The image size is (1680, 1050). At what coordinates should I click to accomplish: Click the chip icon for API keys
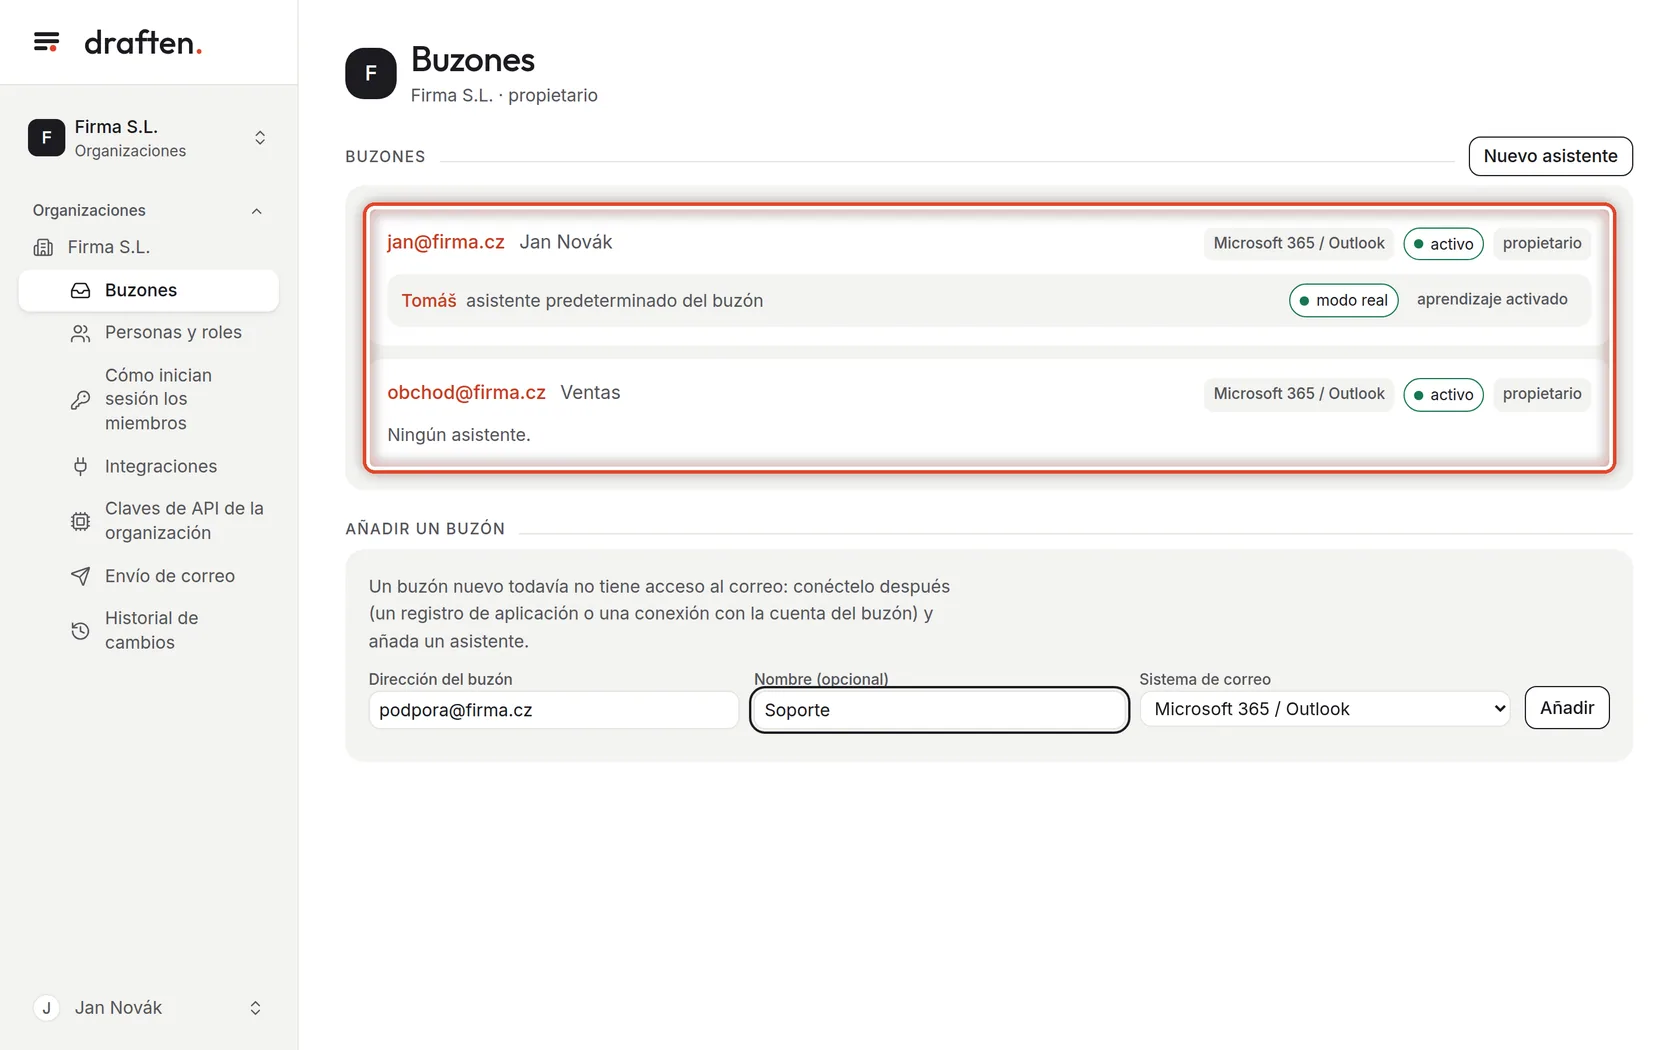click(80, 521)
